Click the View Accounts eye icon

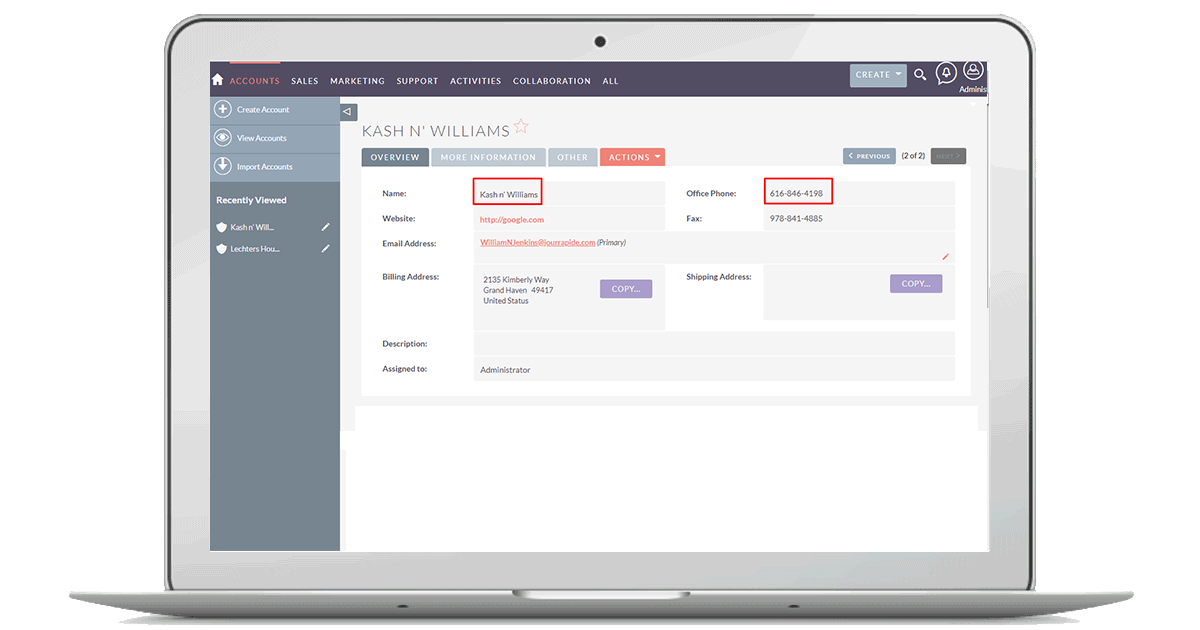point(223,138)
